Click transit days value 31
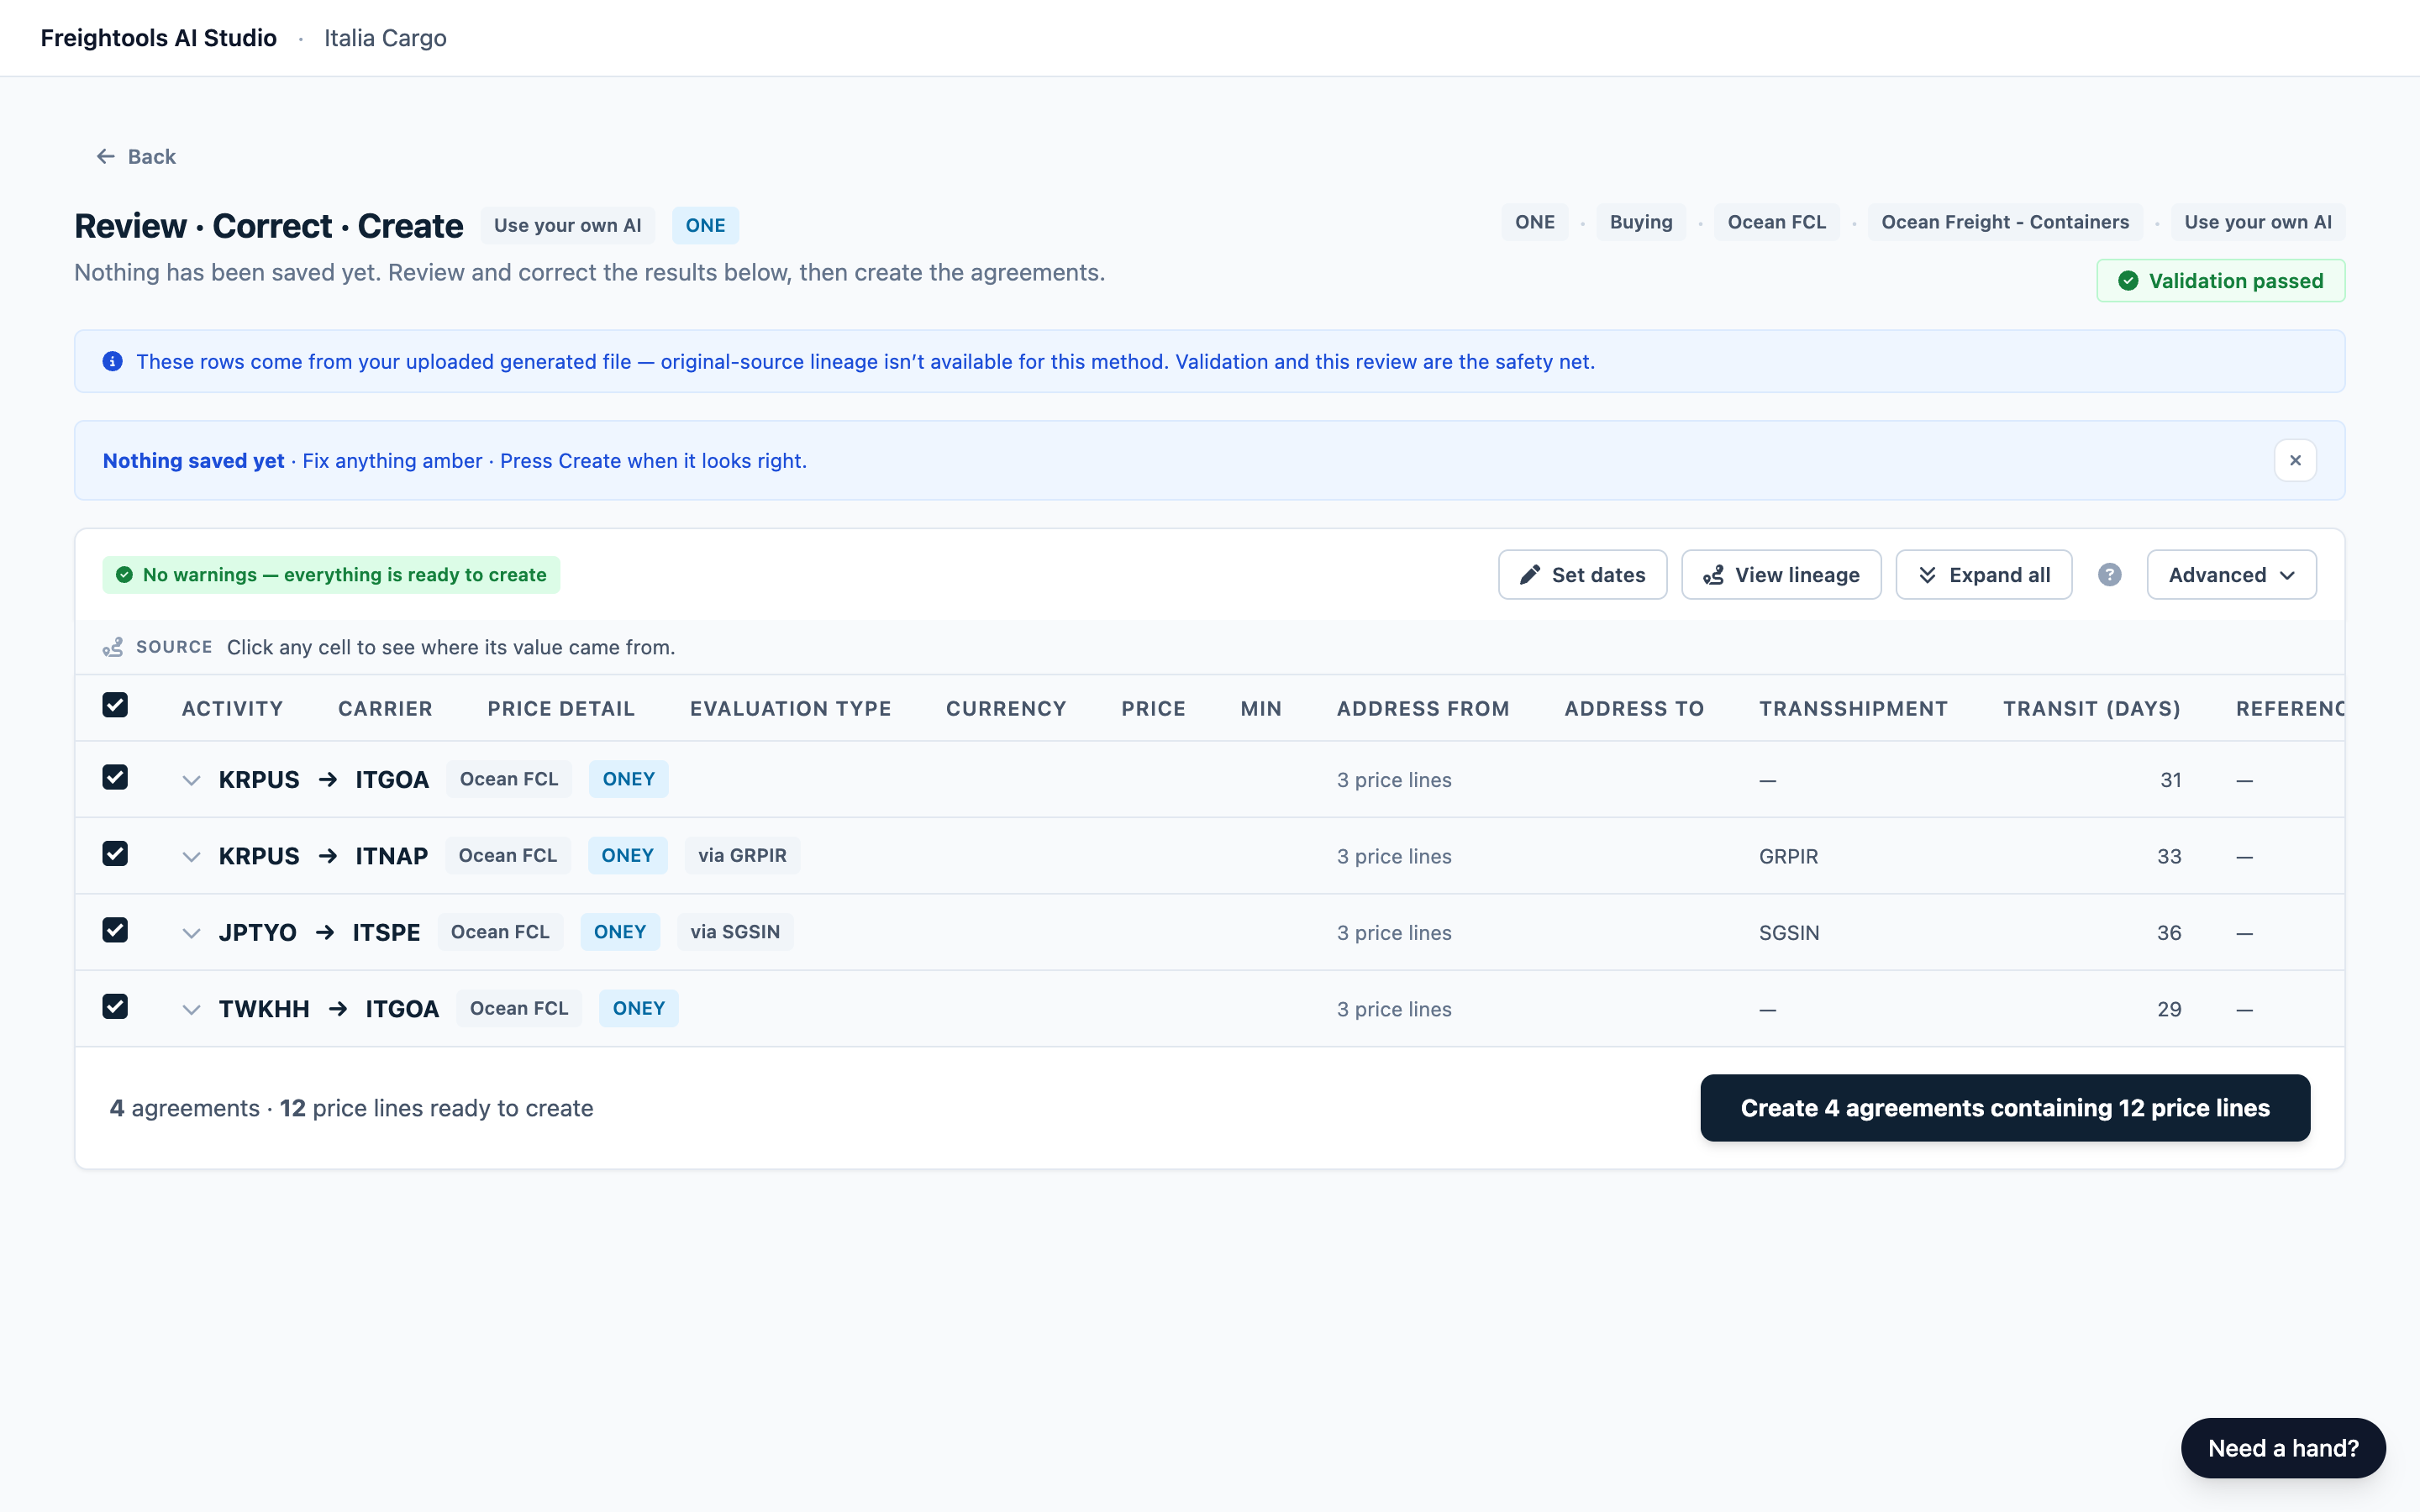 (2170, 780)
